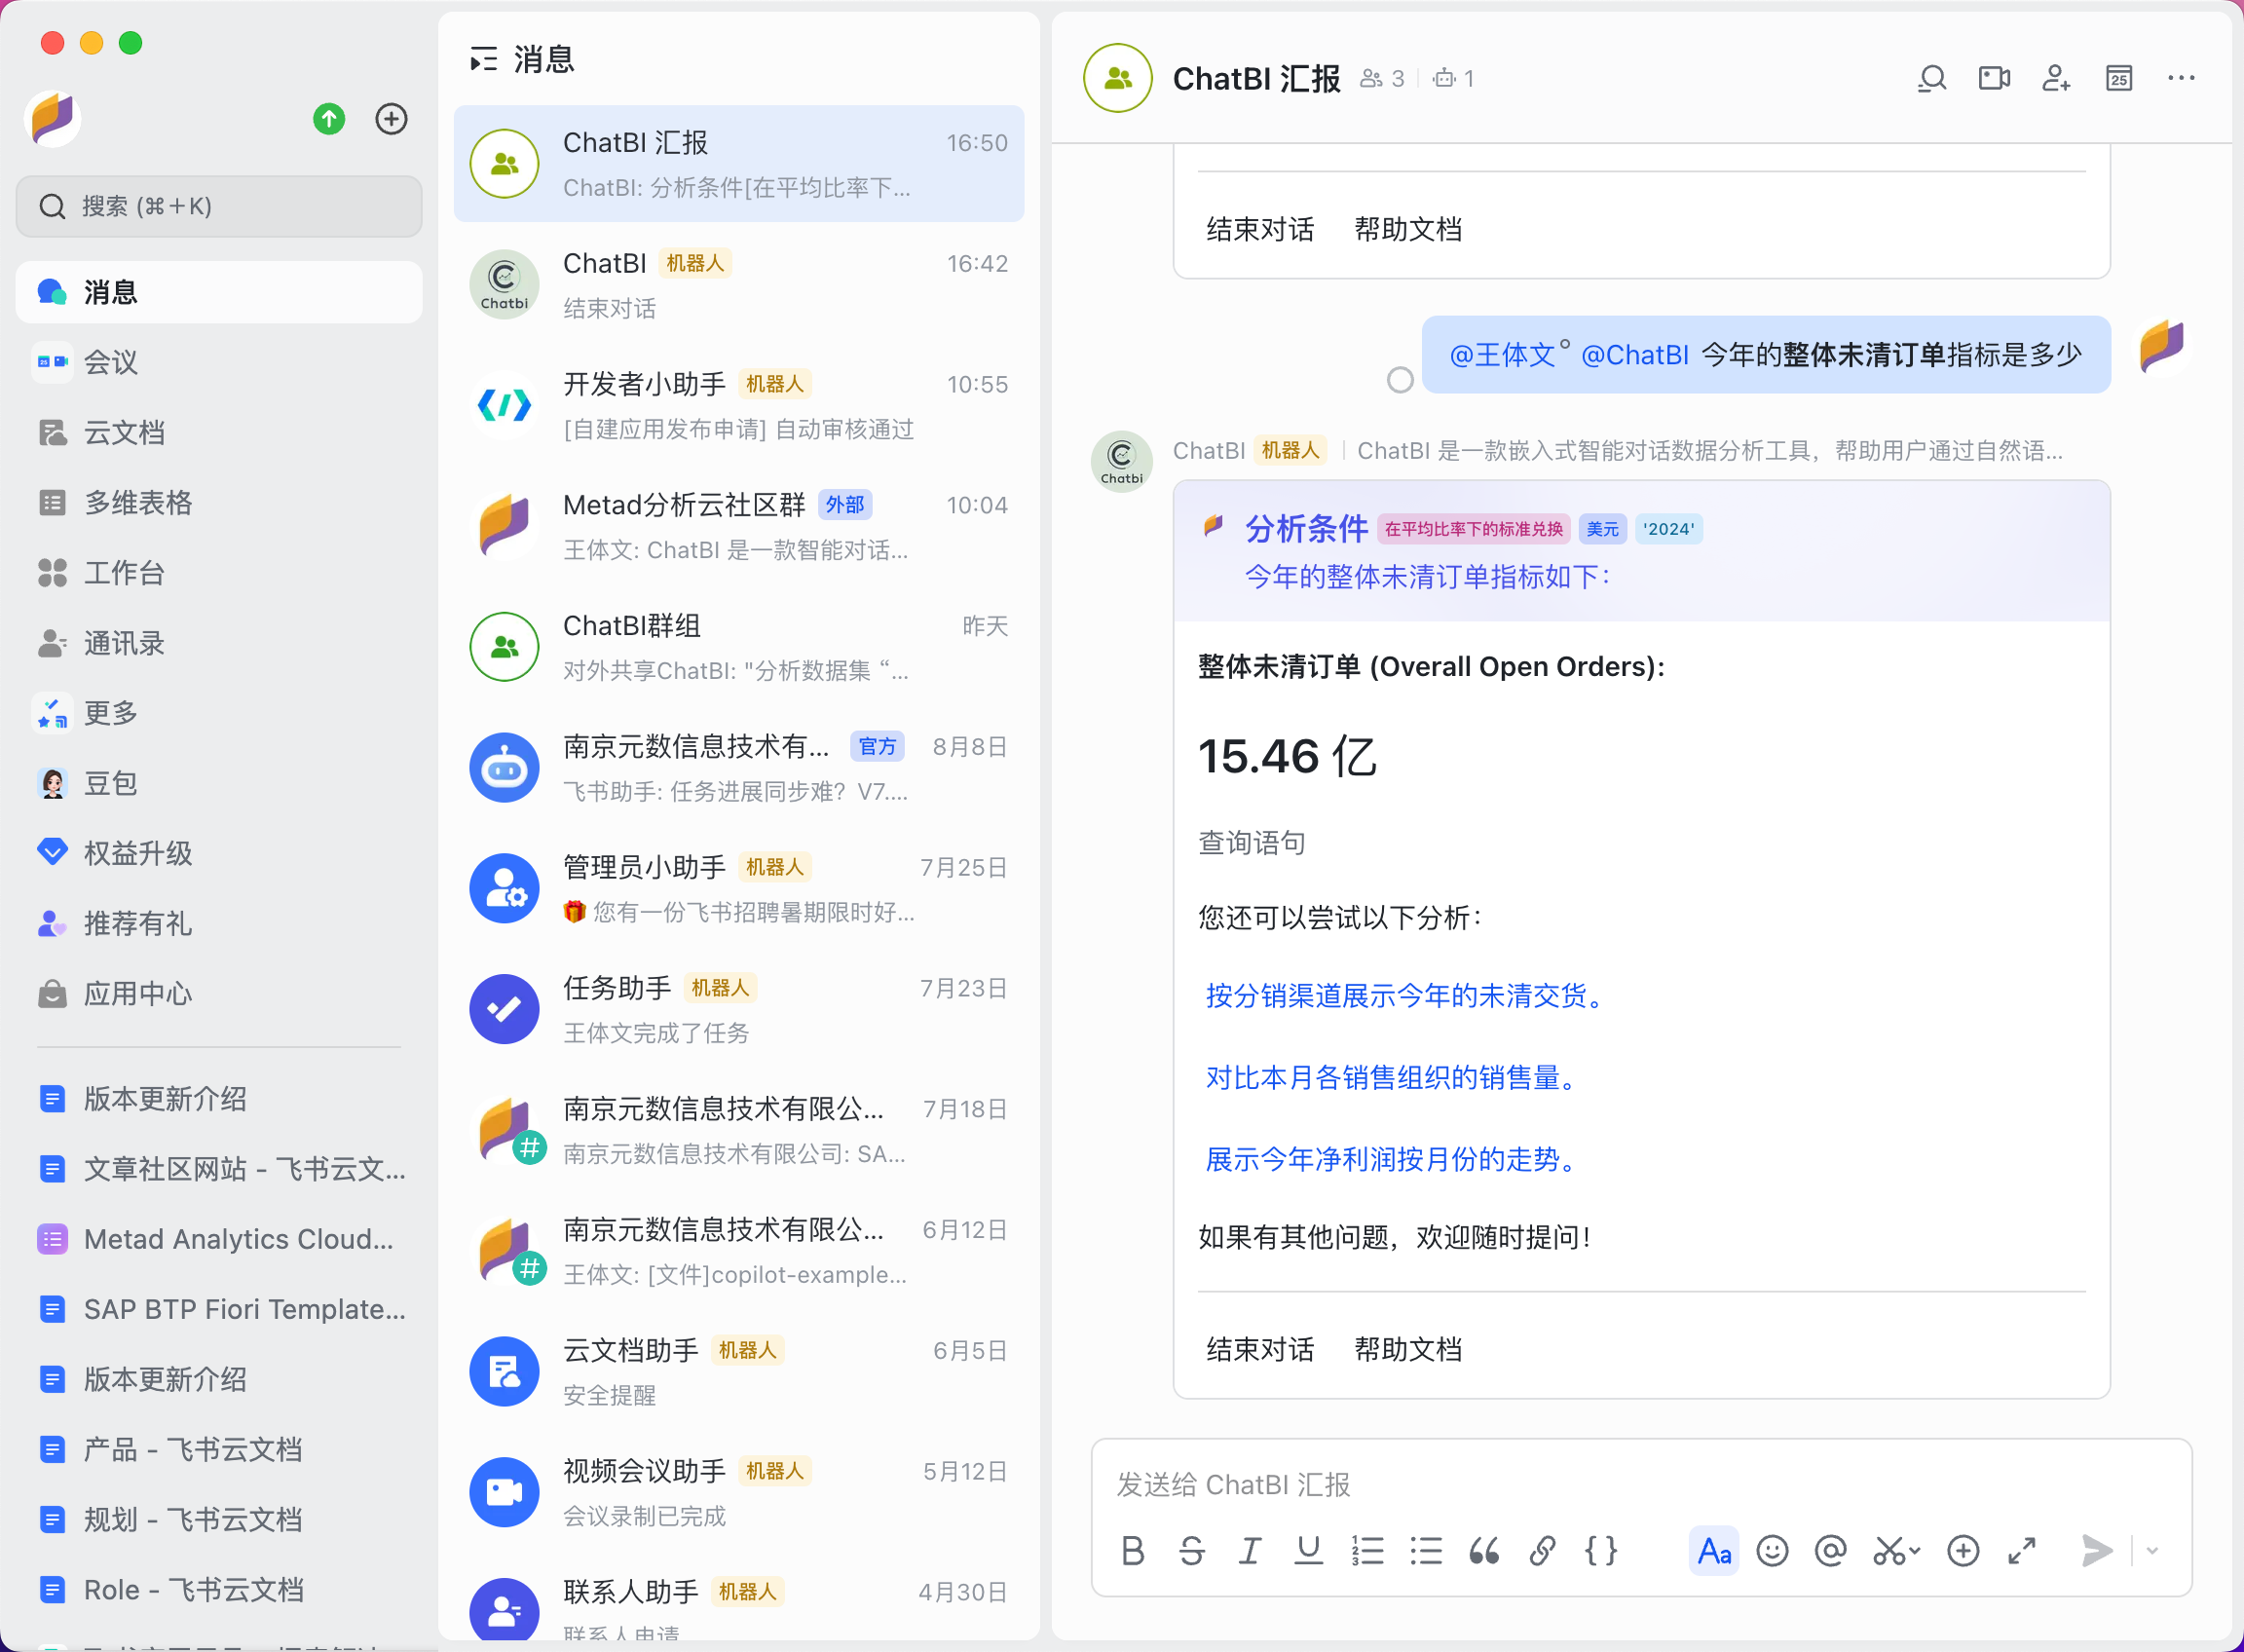This screenshot has height=1652, width=2244.
Task: Expand 更多 in the left sidebar
Action: tap(112, 712)
